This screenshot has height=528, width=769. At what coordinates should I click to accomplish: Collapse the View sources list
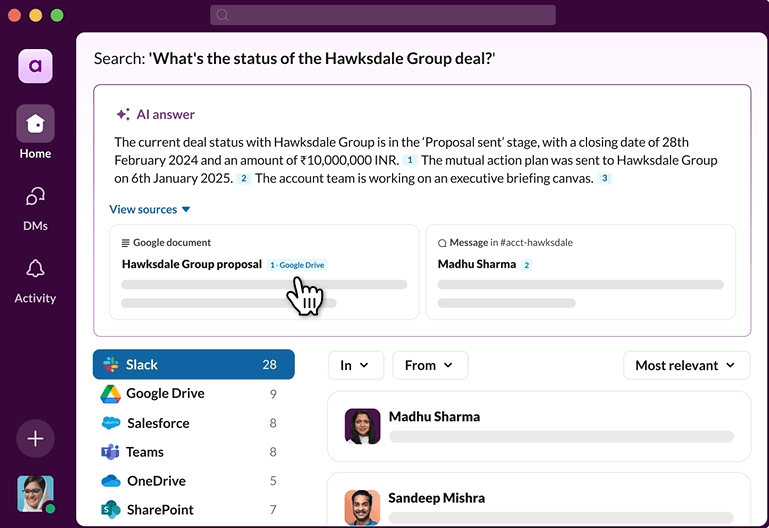150,209
